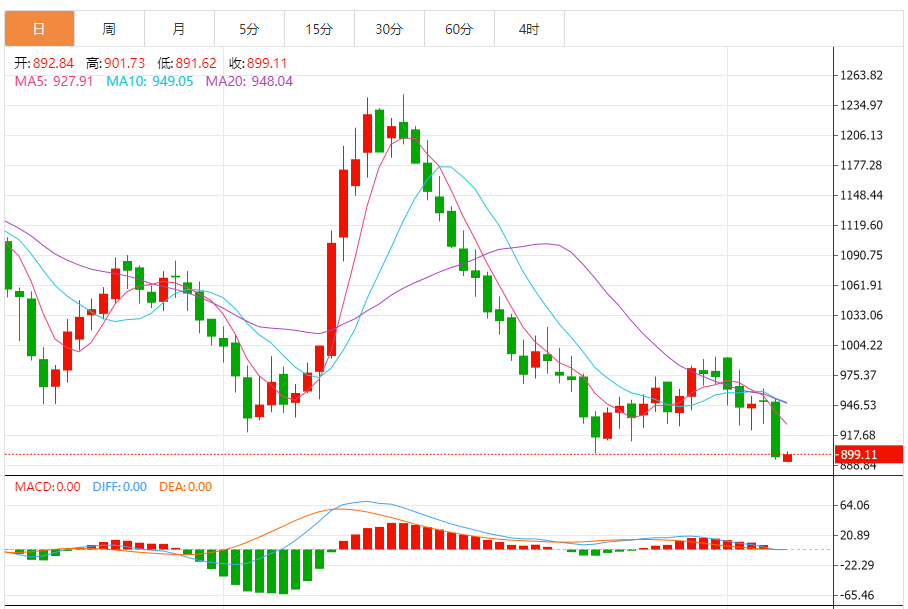
Task: Click the 1148.44 price axis label
Action: coord(862,195)
